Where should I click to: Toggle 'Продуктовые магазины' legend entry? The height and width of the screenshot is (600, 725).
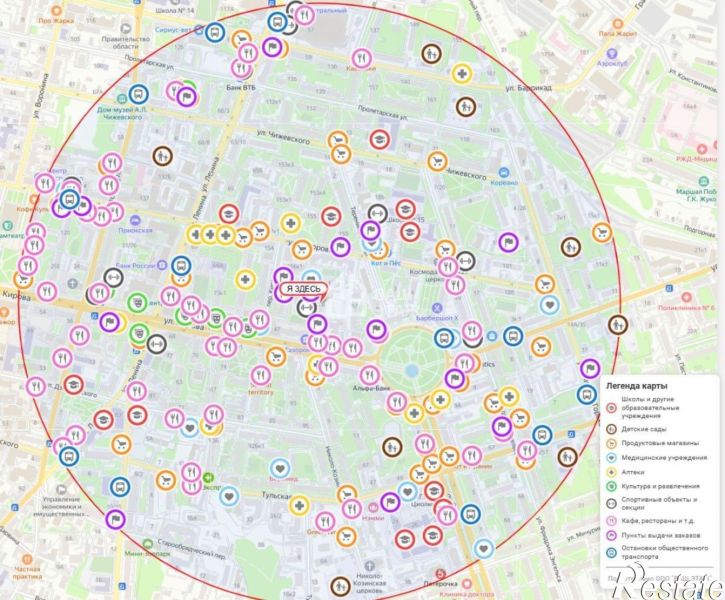(x=652, y=443)
